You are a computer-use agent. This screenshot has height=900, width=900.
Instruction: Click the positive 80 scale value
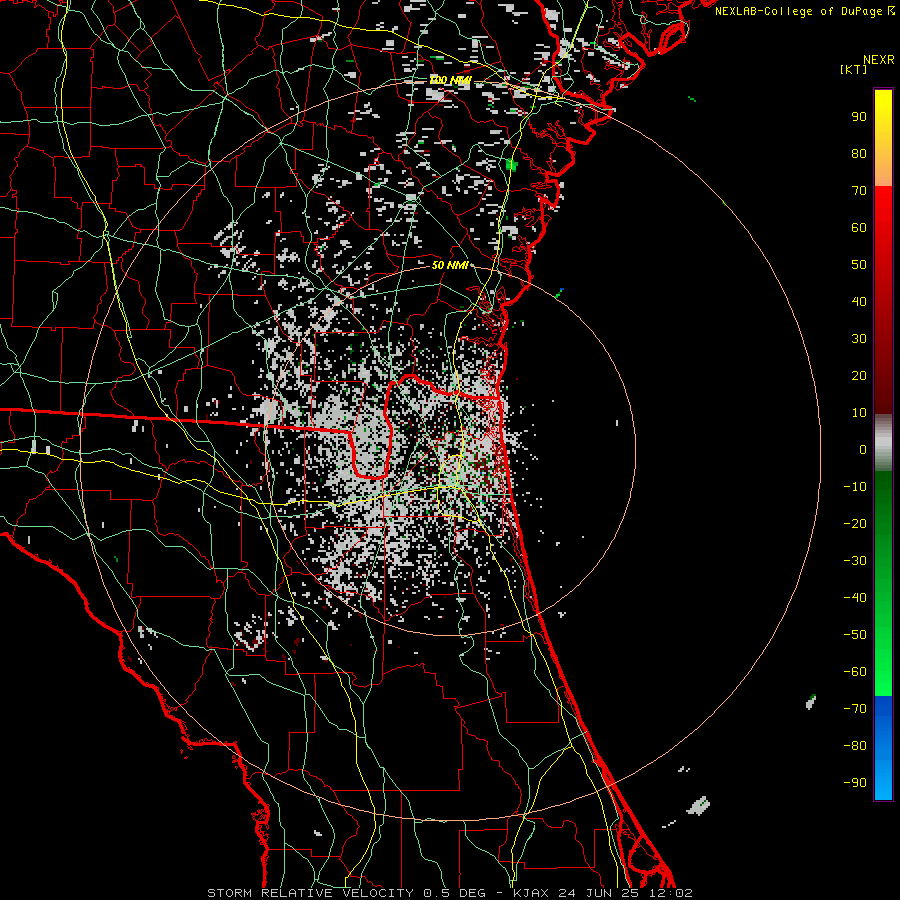859,154
